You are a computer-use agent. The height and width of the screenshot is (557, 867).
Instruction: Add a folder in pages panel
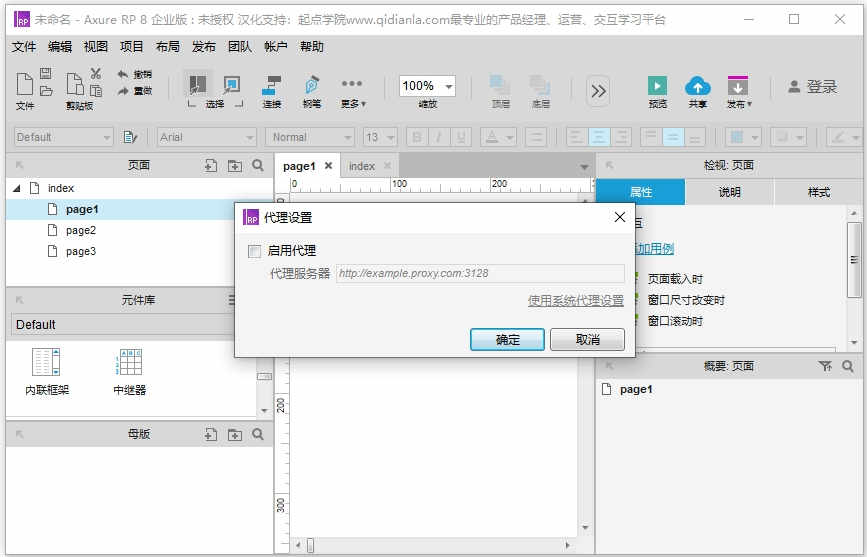tap(235, 165)
